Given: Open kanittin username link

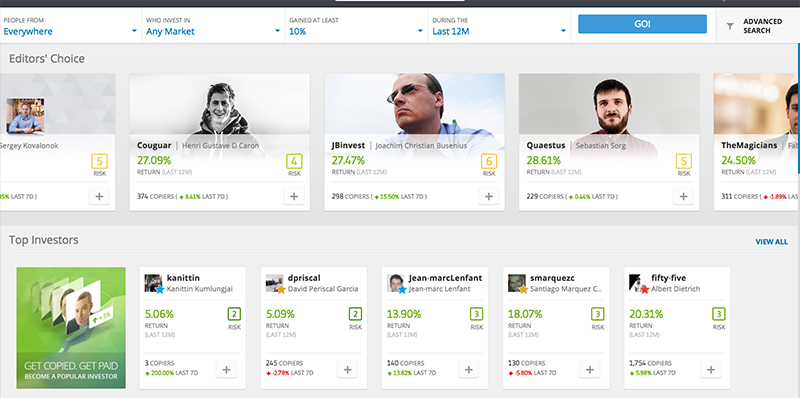Looking at the screenshot, I should tap(183, 278).
